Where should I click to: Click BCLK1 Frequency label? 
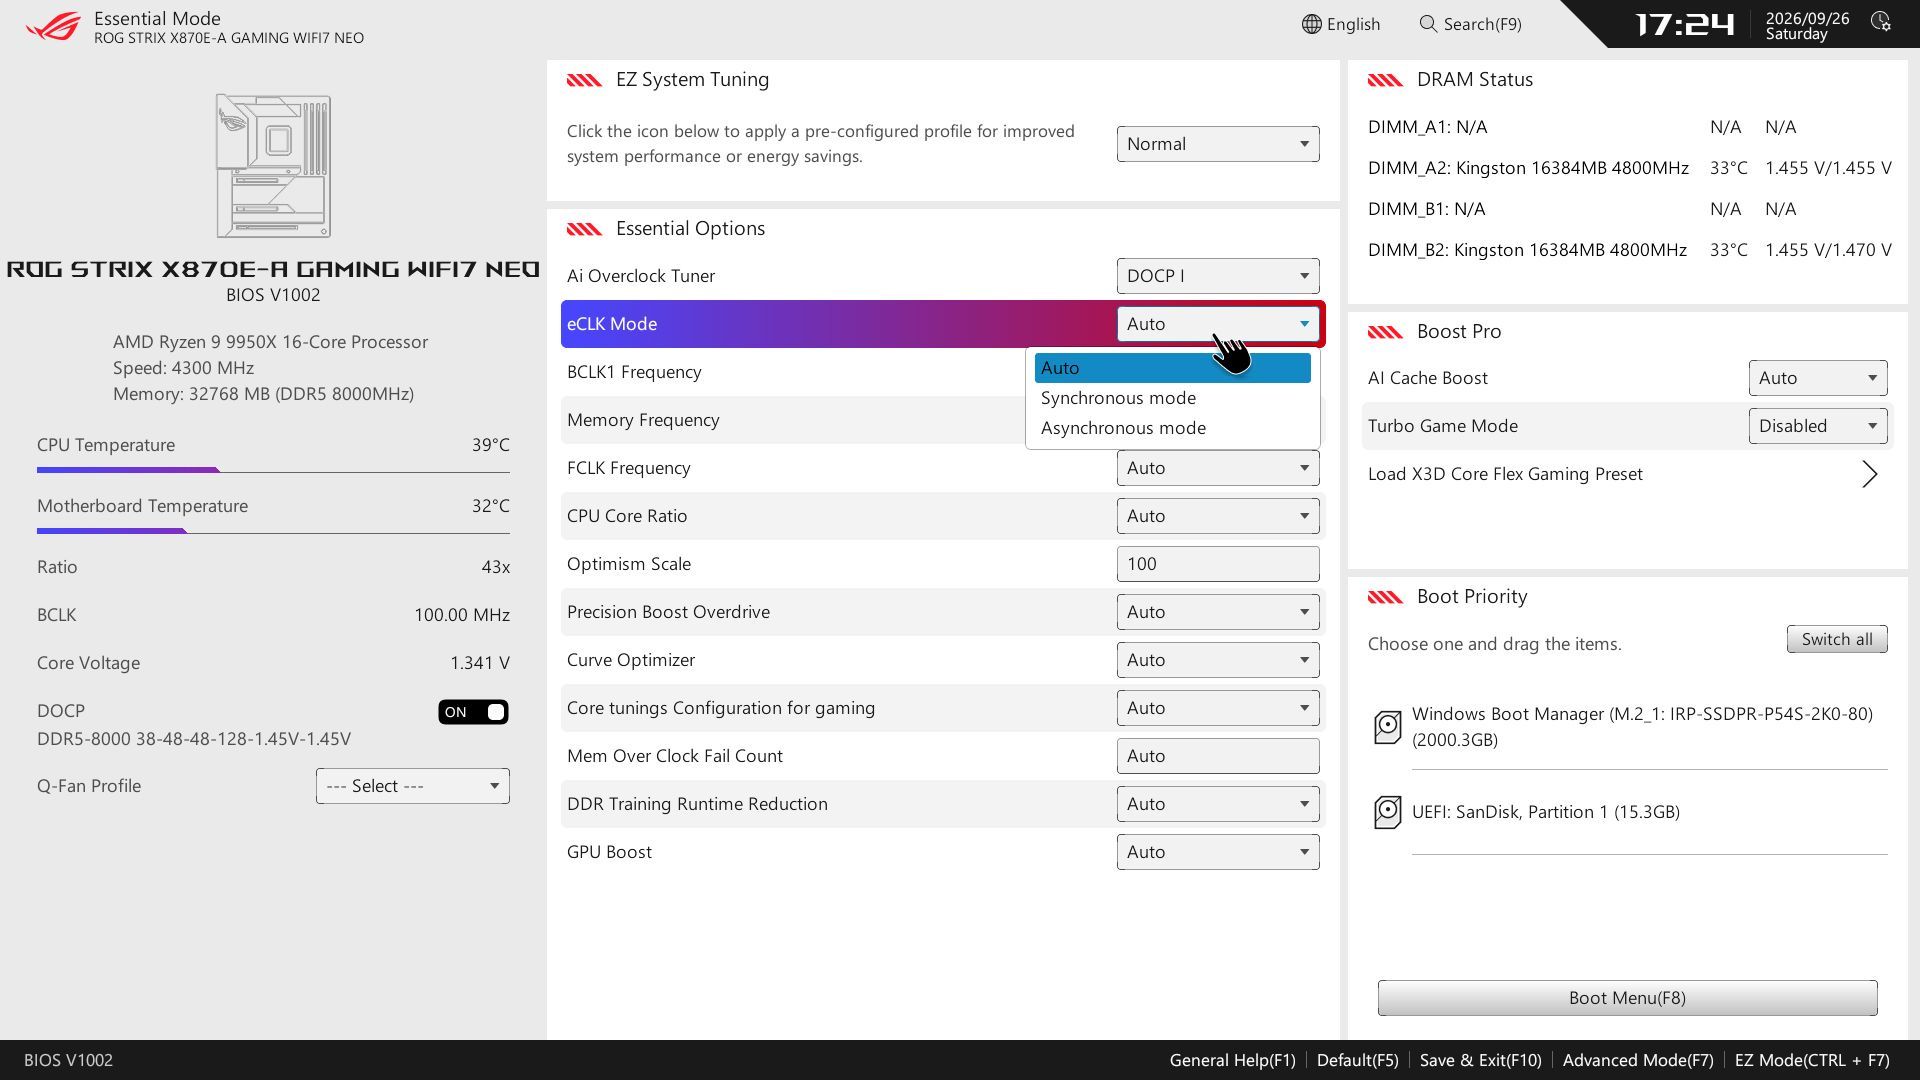click(x=634, y=372)
